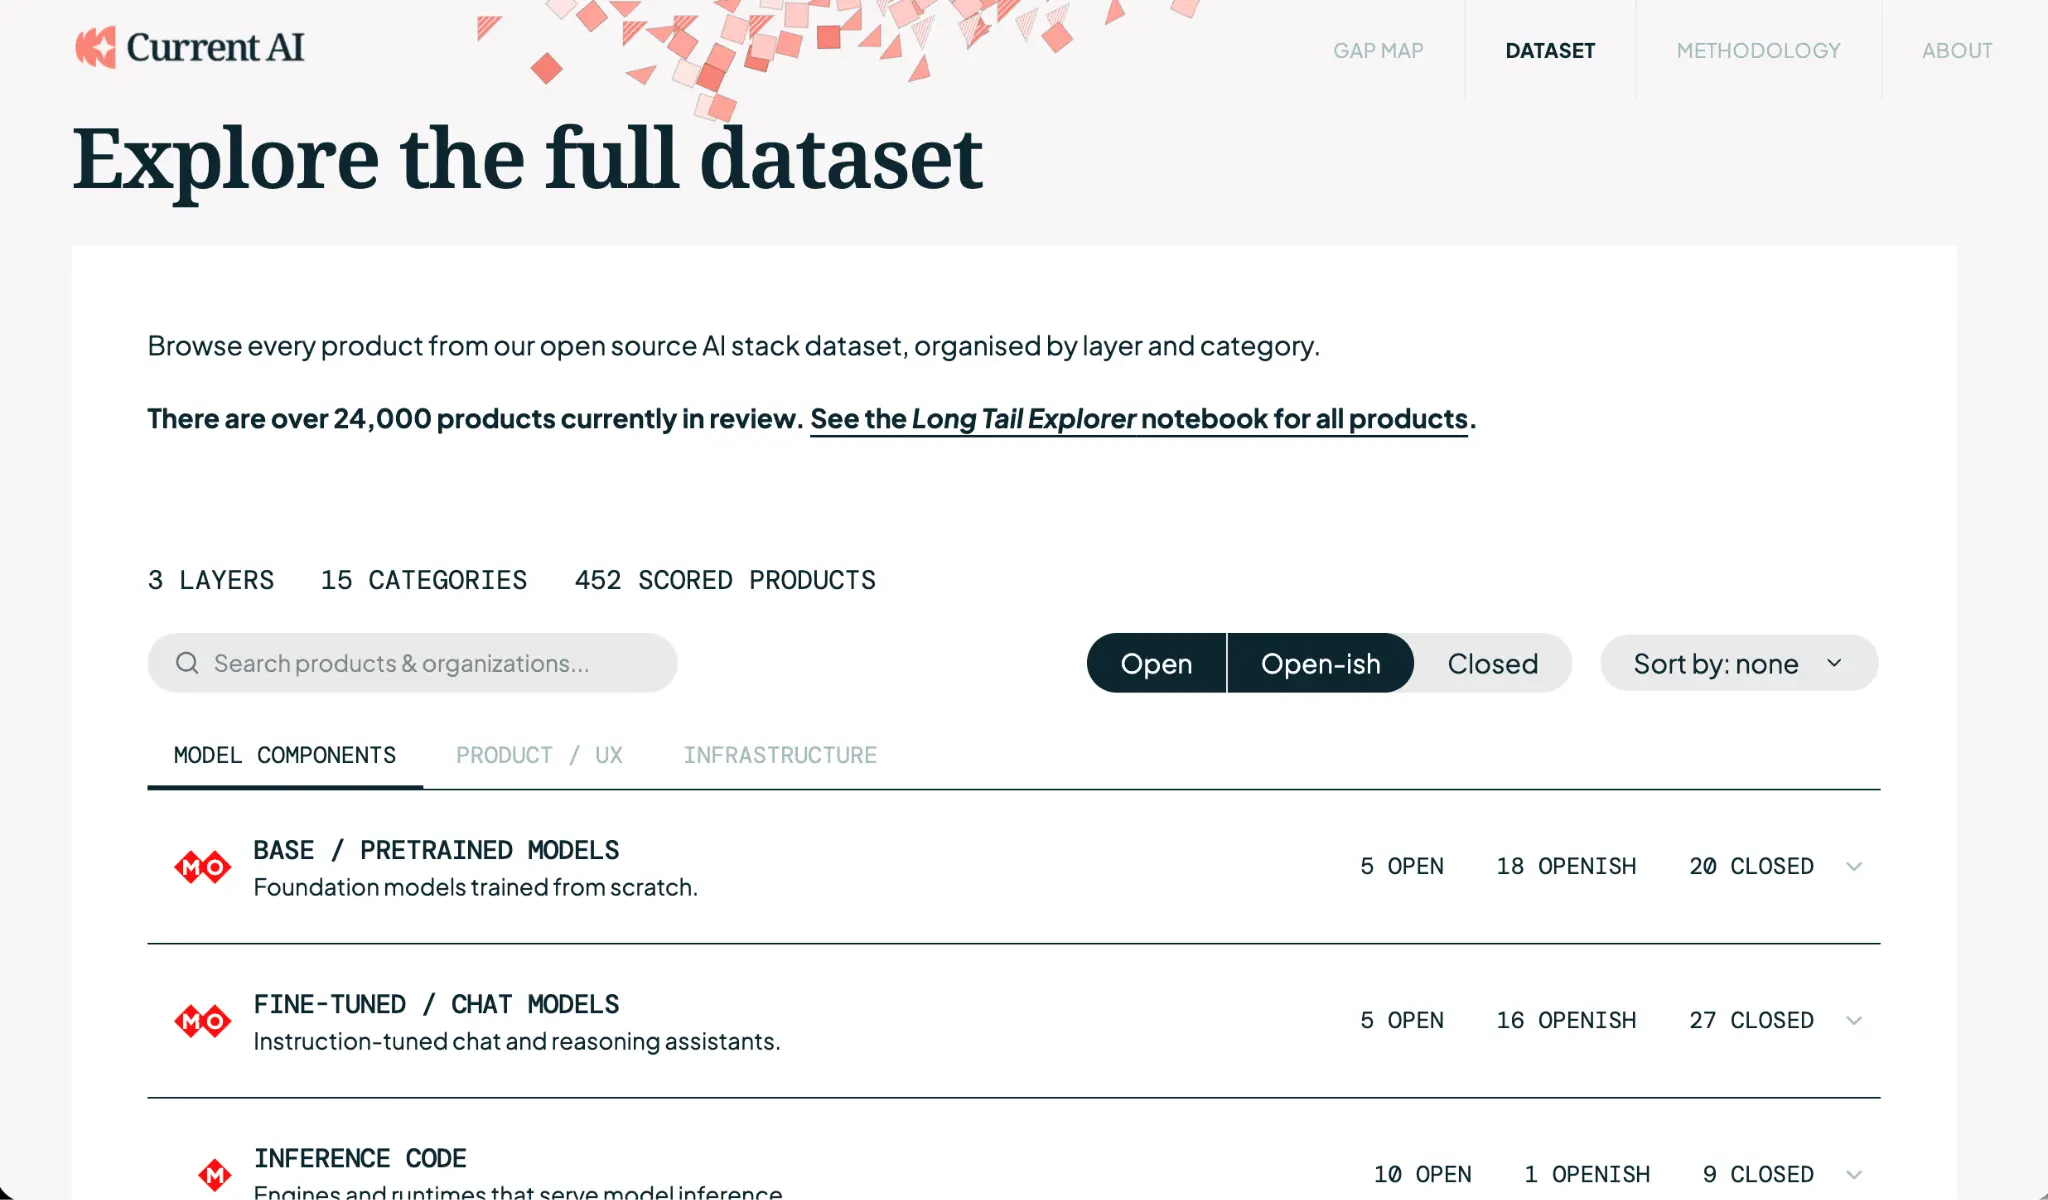
Task: Click the search magnifier icon
Action: click(187, 663)
